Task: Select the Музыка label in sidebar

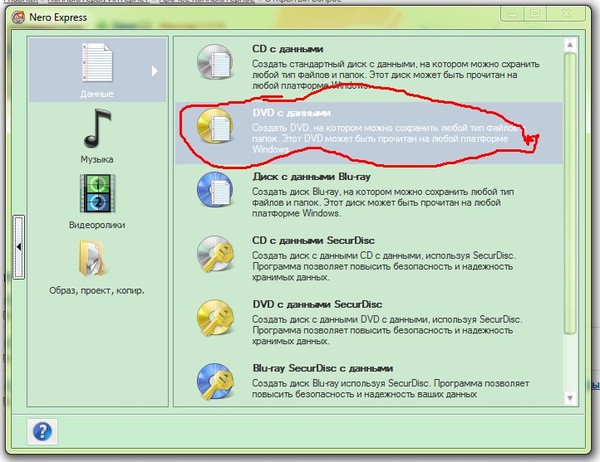Action: [97, 159]
